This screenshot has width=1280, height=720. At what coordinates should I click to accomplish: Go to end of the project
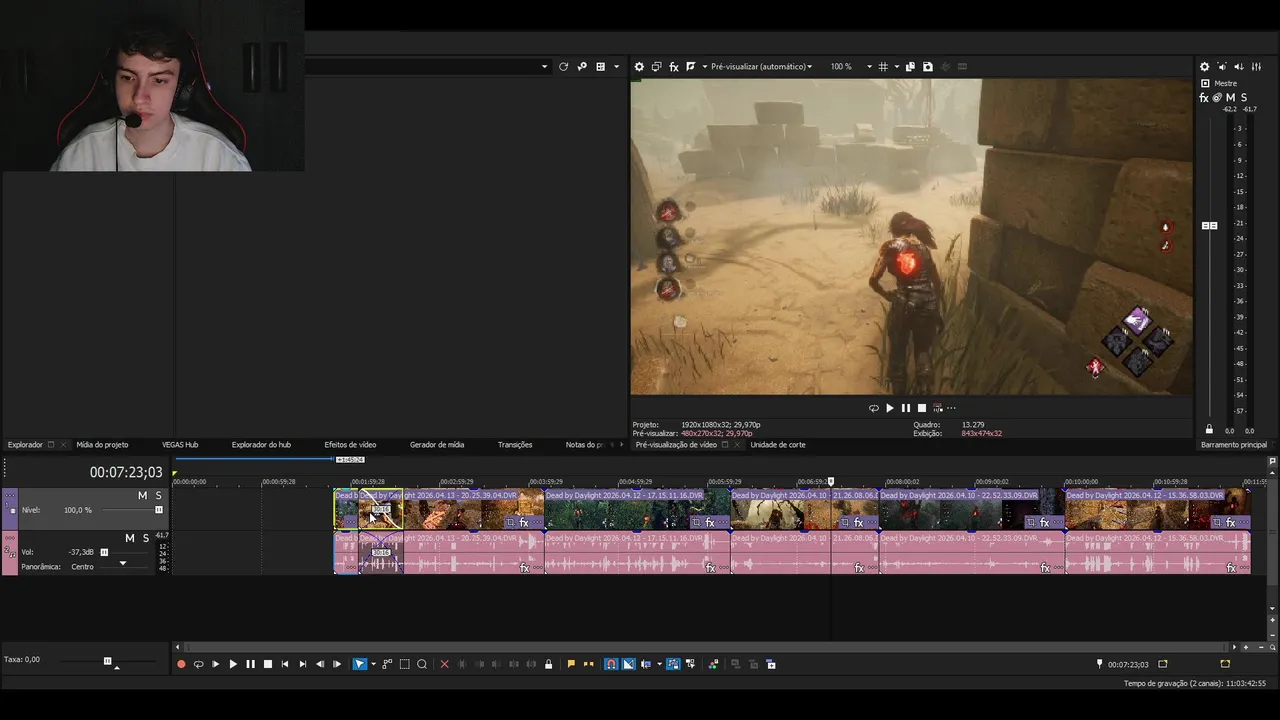point(303,664)
